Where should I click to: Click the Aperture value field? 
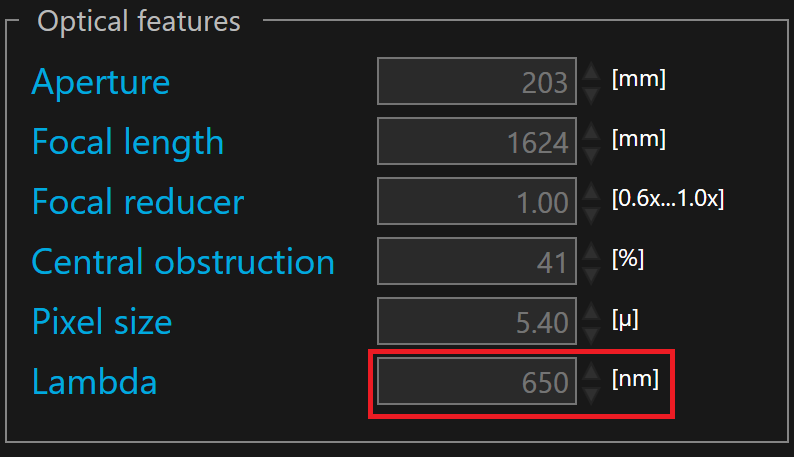(477, 81)
